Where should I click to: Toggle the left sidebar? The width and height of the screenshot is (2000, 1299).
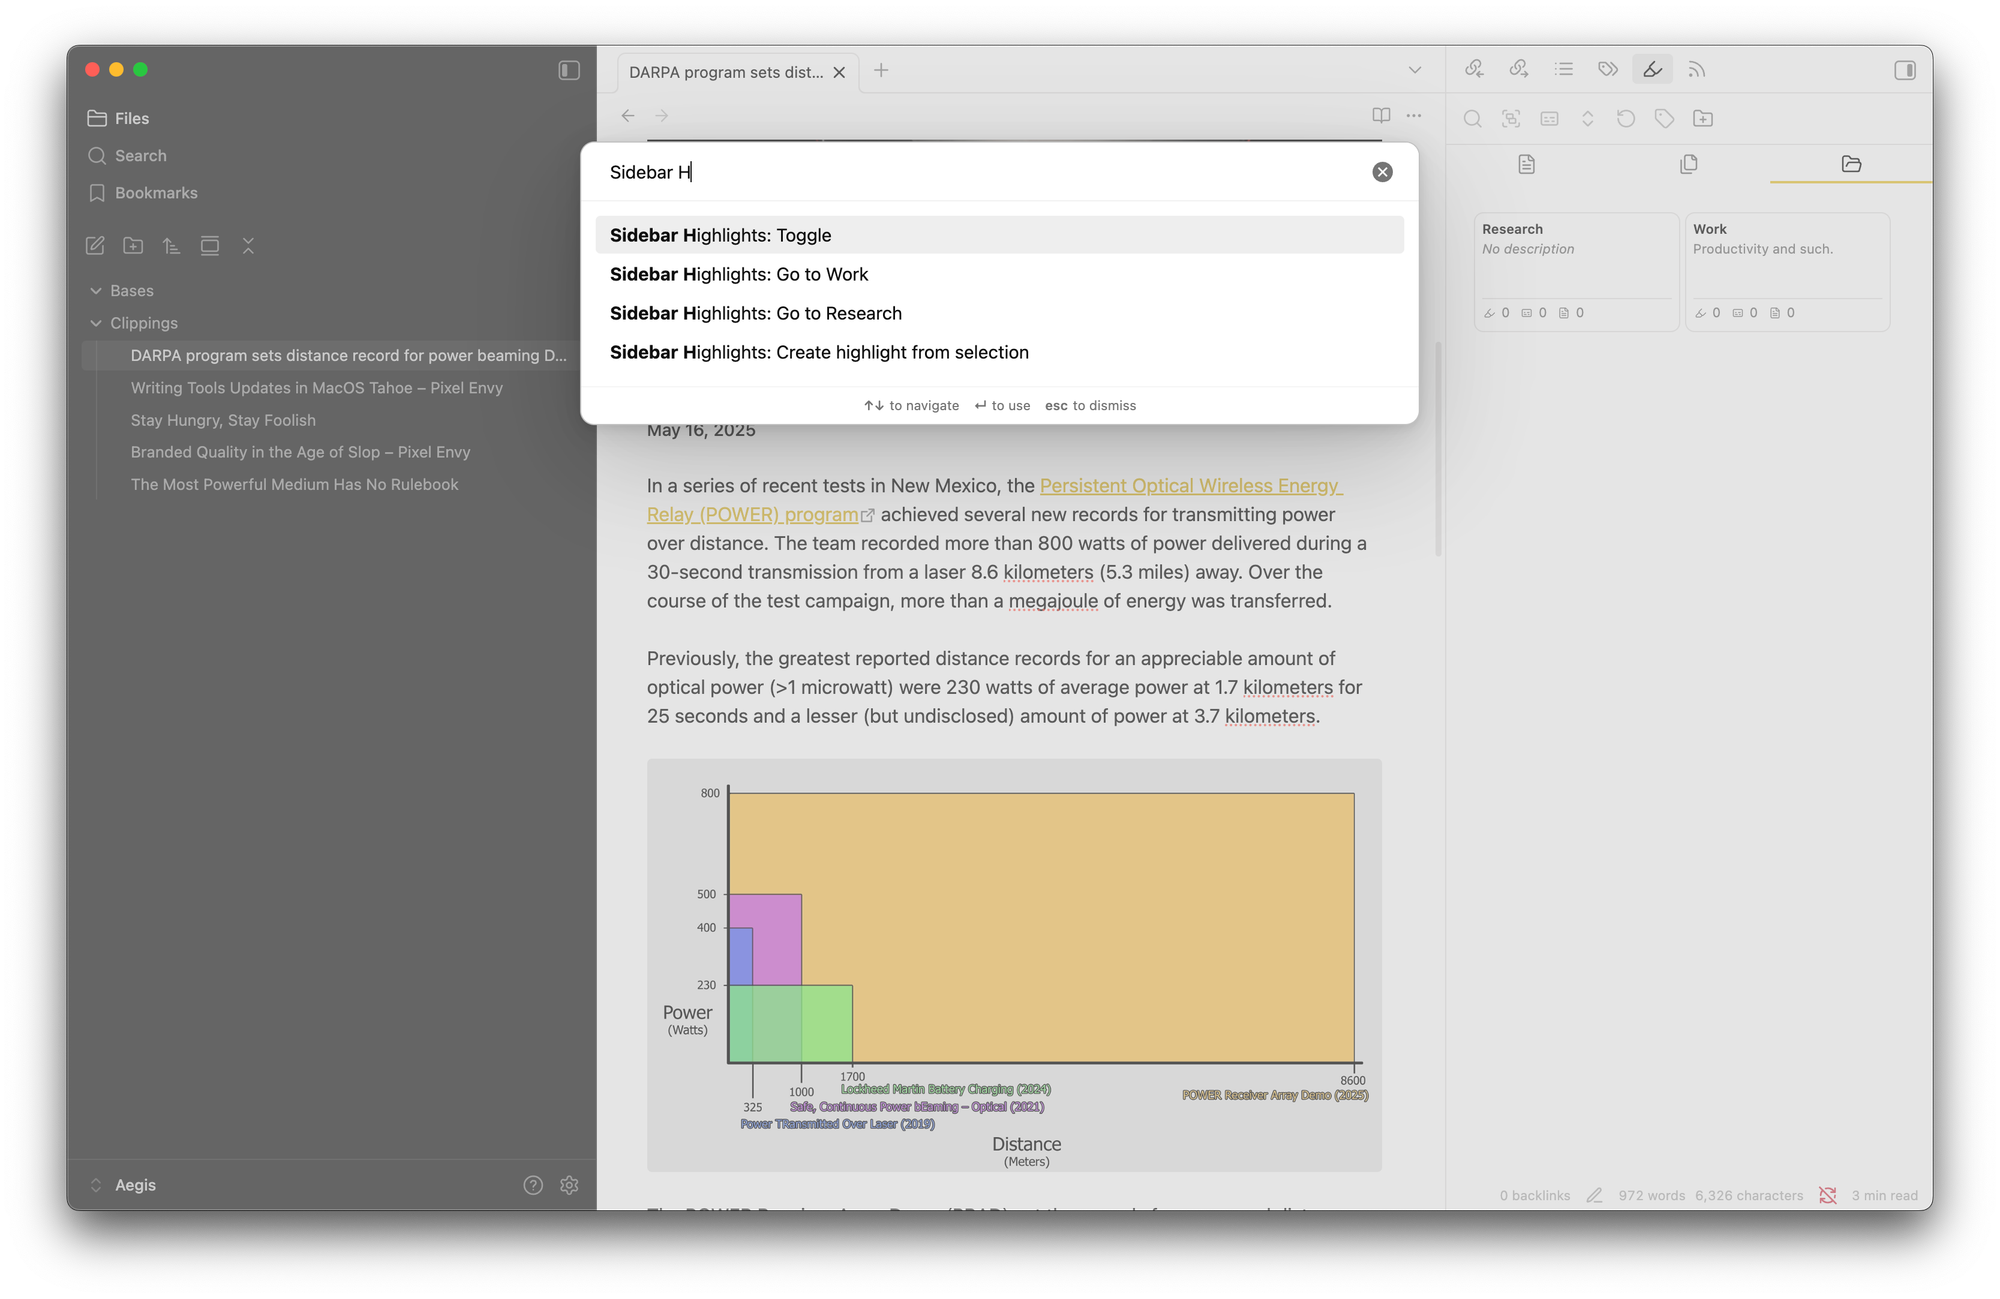pyautogui.click(x=569, y=70)
